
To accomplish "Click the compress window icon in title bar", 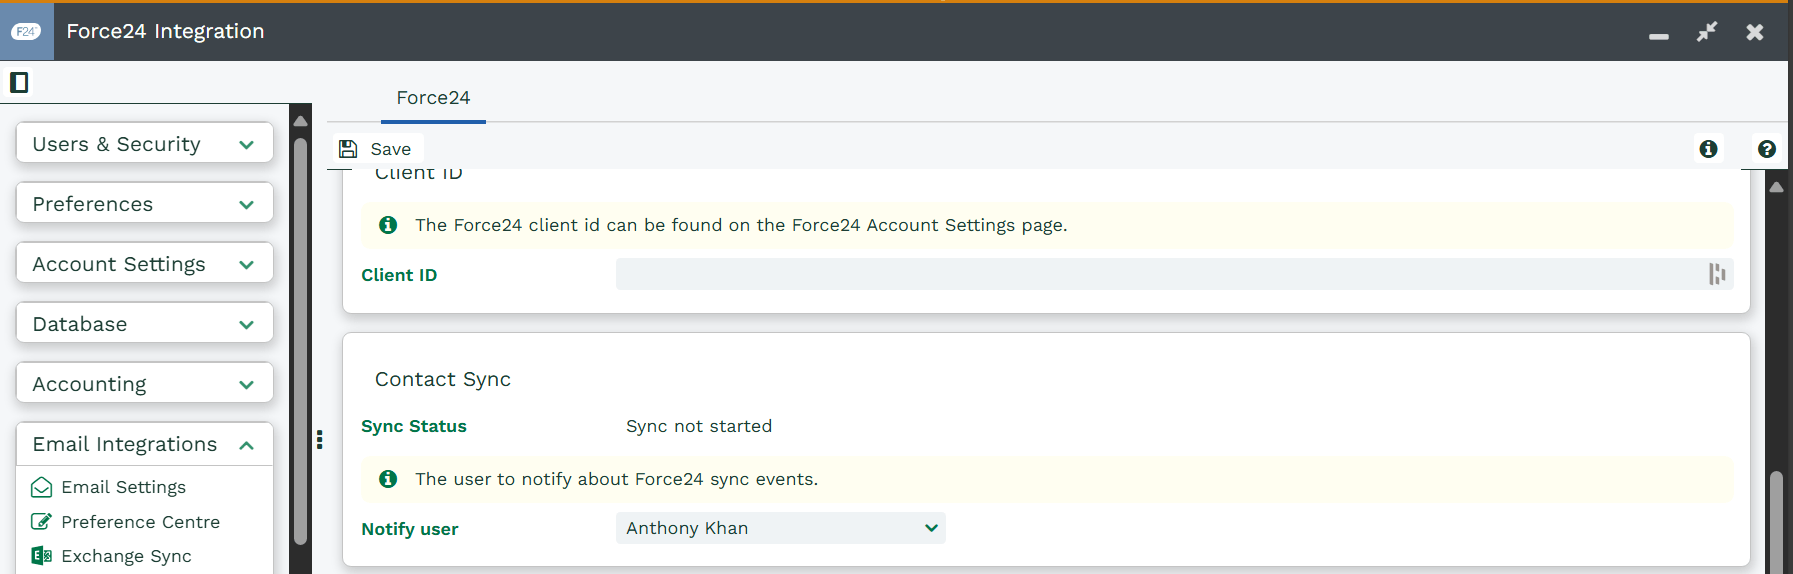I will (x=1707, y=32).
